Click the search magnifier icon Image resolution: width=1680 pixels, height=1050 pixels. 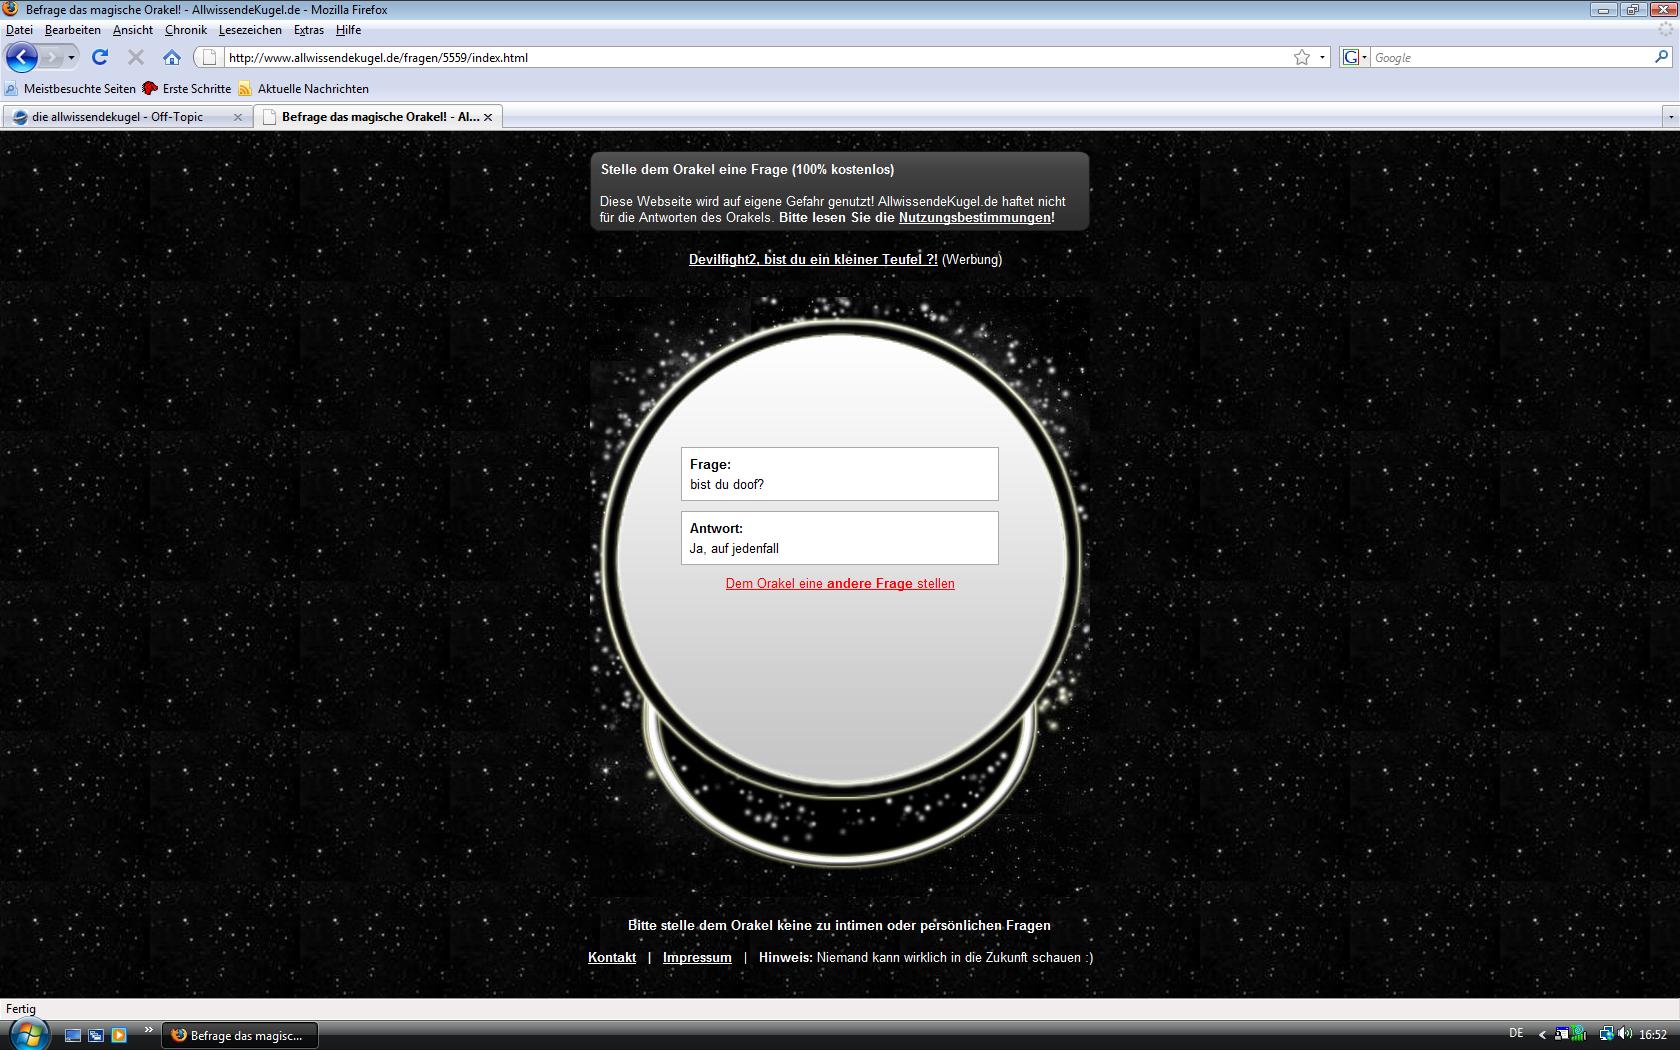(1662, 57)
